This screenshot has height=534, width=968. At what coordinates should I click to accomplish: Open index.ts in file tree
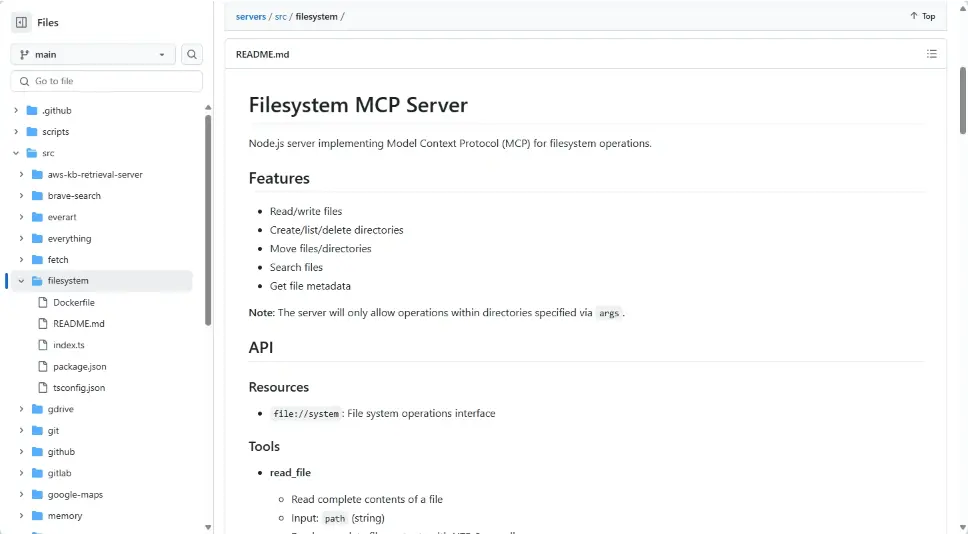click(68, 345)
